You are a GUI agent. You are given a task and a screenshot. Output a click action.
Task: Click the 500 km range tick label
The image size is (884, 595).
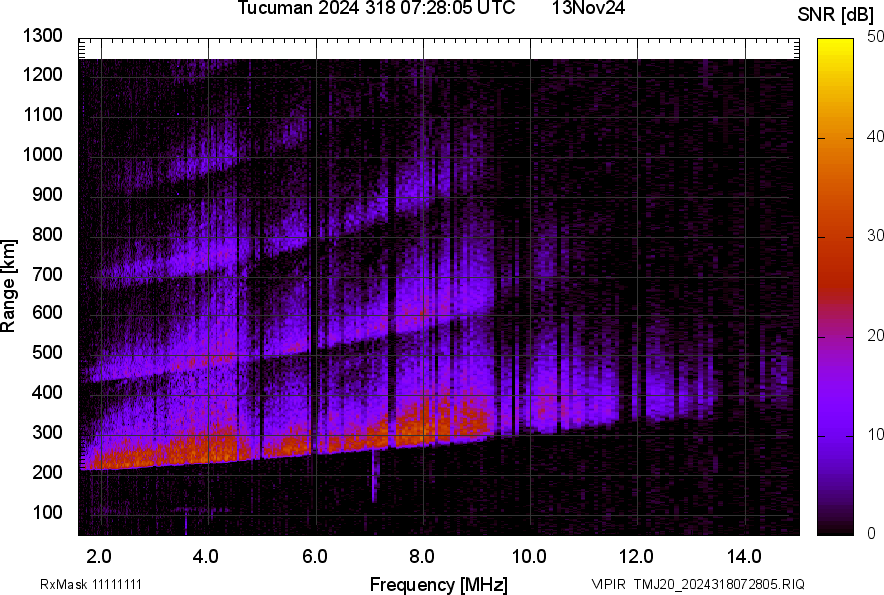point(47,353)
